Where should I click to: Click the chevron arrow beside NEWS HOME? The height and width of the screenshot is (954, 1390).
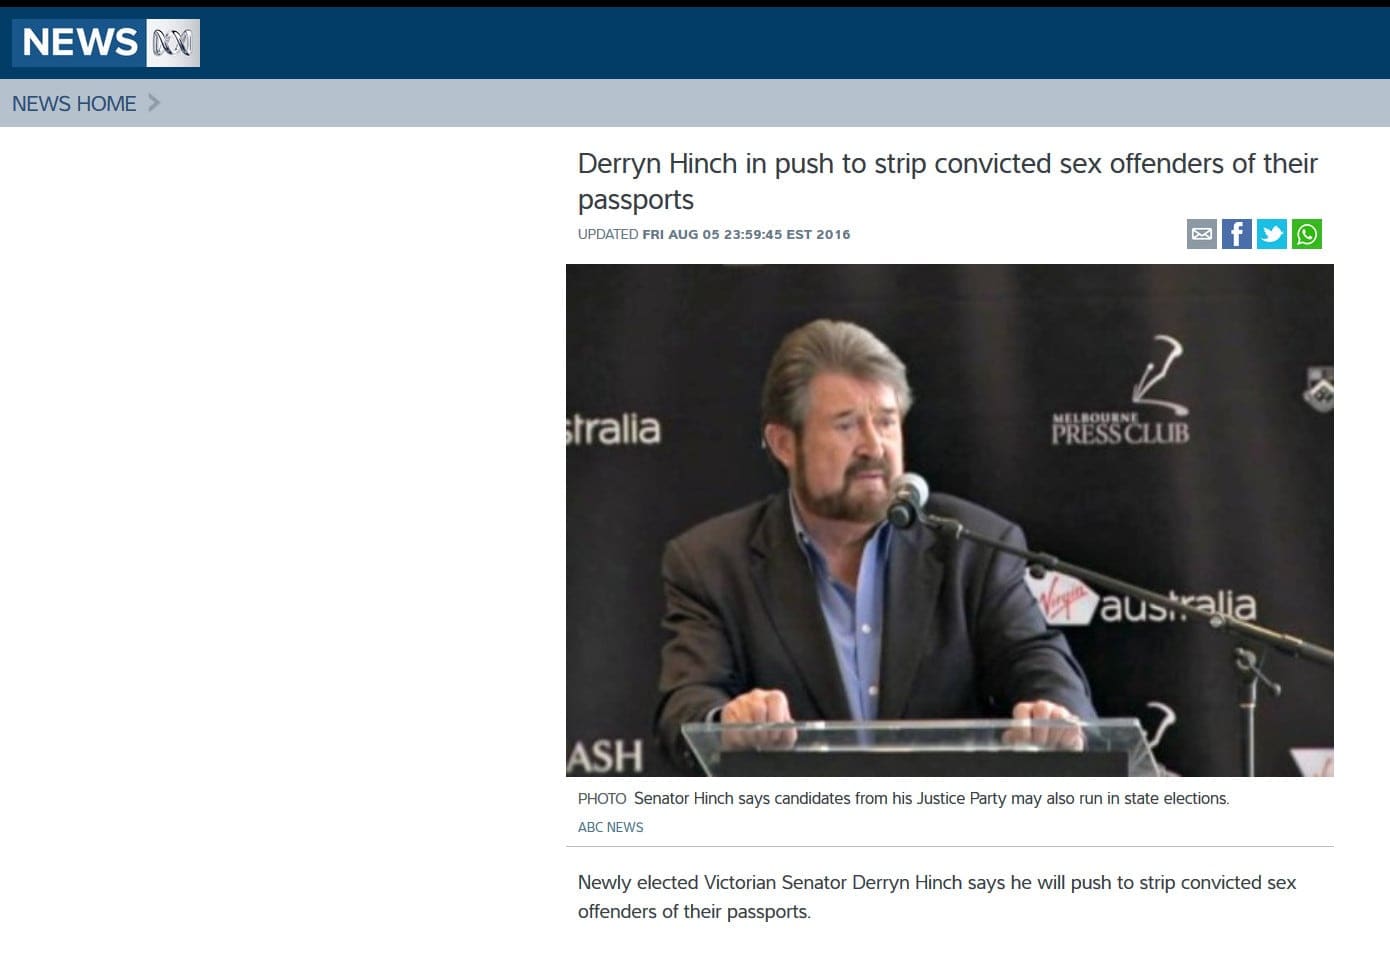click(154, 102)
